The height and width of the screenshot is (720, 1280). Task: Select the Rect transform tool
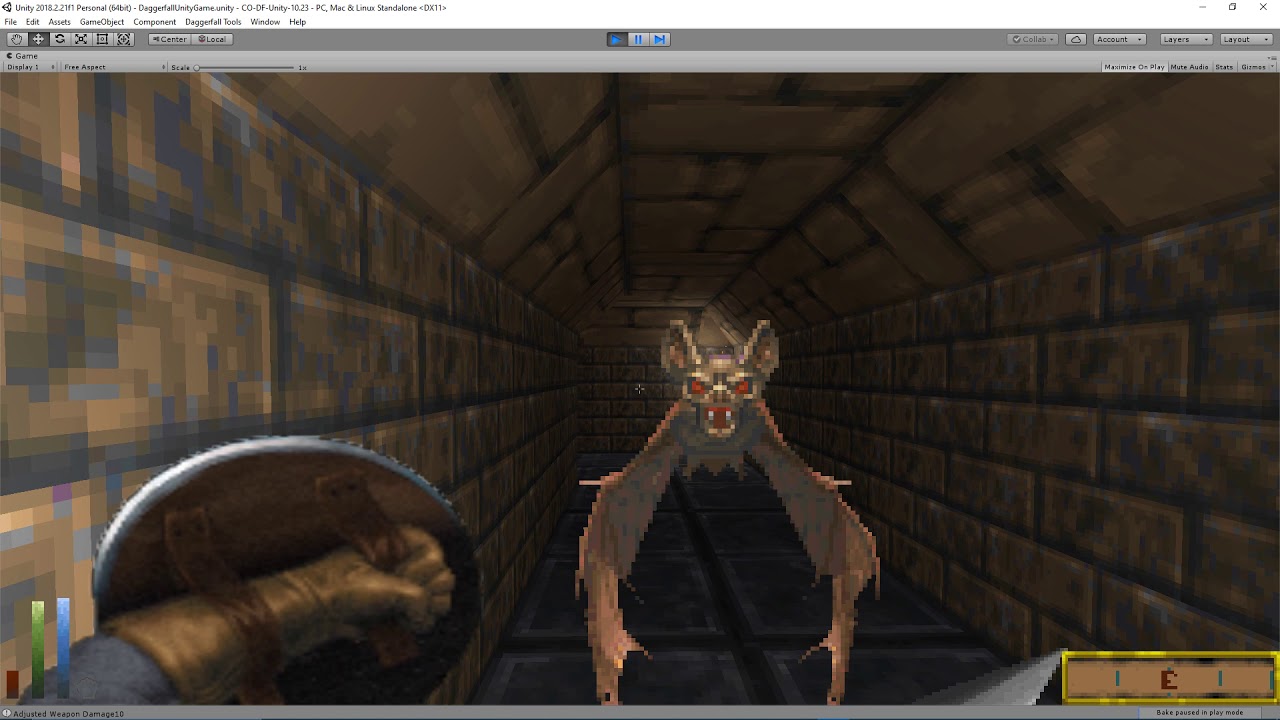coord(102,39)
